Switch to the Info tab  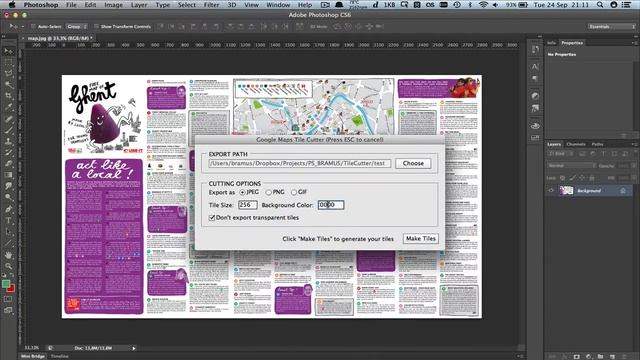(x=551, y=42)
